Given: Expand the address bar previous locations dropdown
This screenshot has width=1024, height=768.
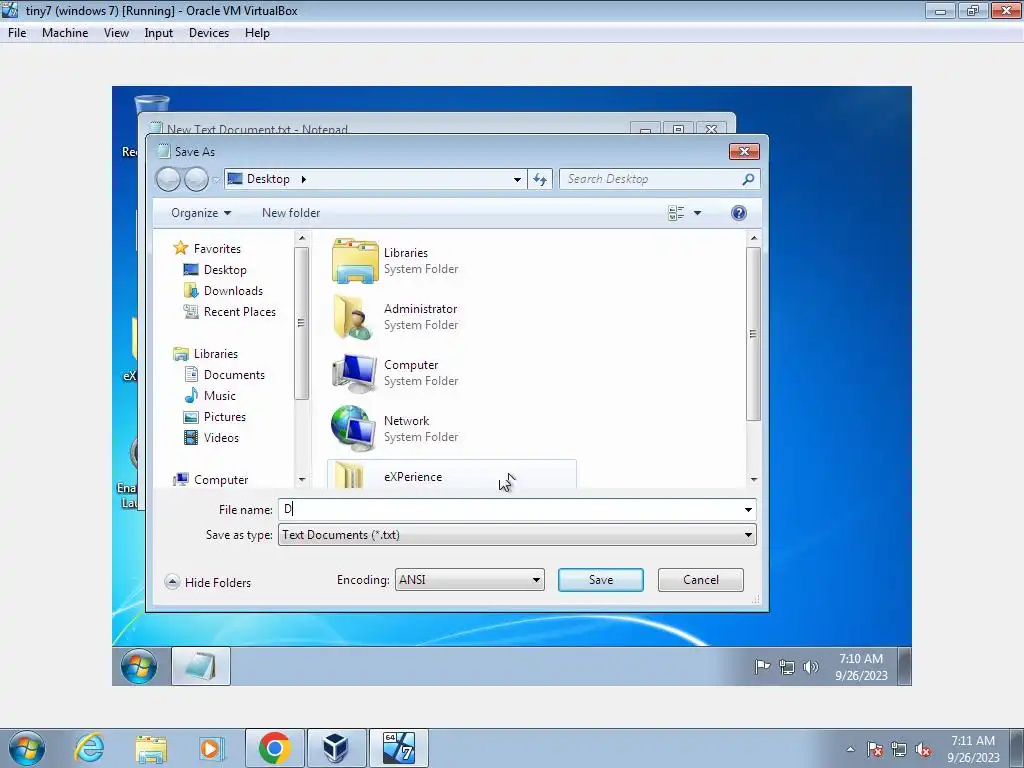Looking at the screenshot, I should click(x=517, y=179).
